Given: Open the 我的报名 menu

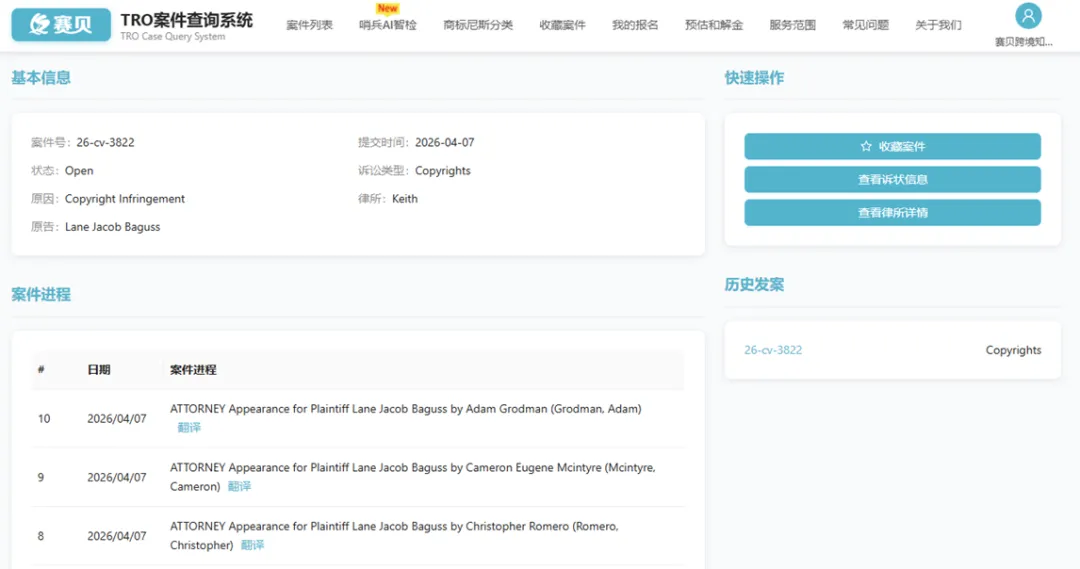Looking at the screenshot, I should coord(635,25).
